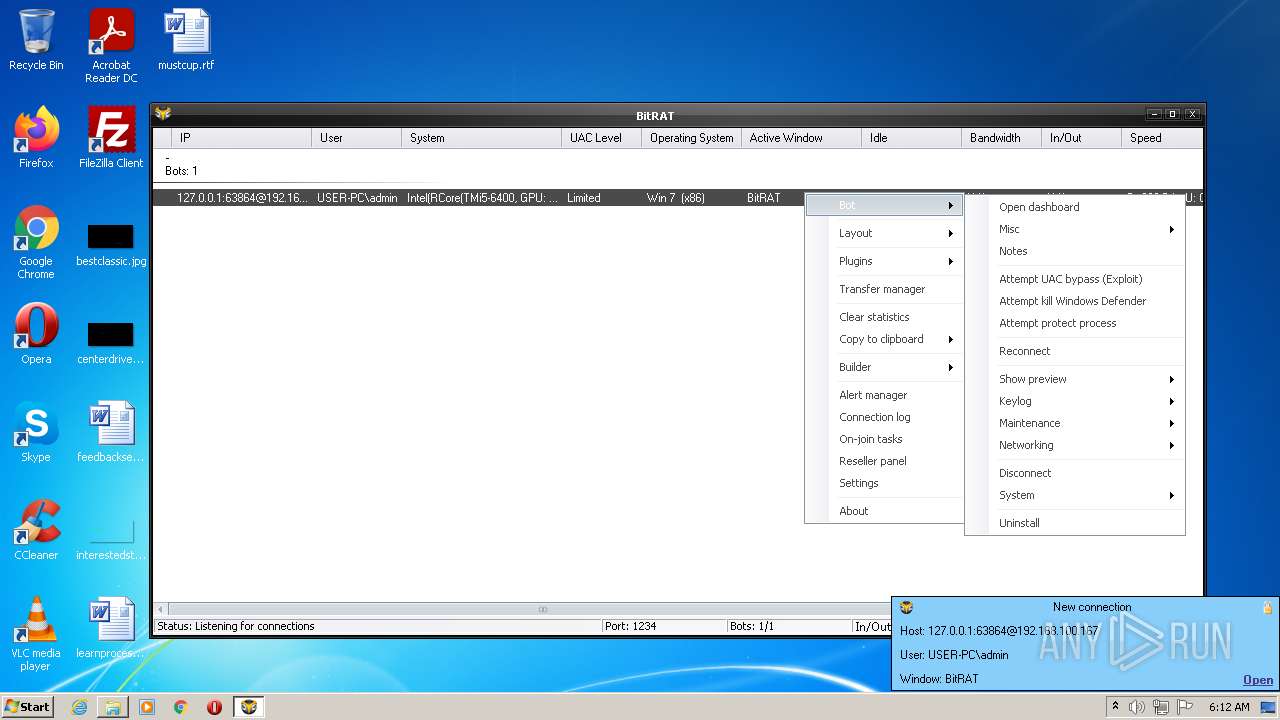
Task: Select Reconnect in the submenu
Action: [x=1075, y=351]
